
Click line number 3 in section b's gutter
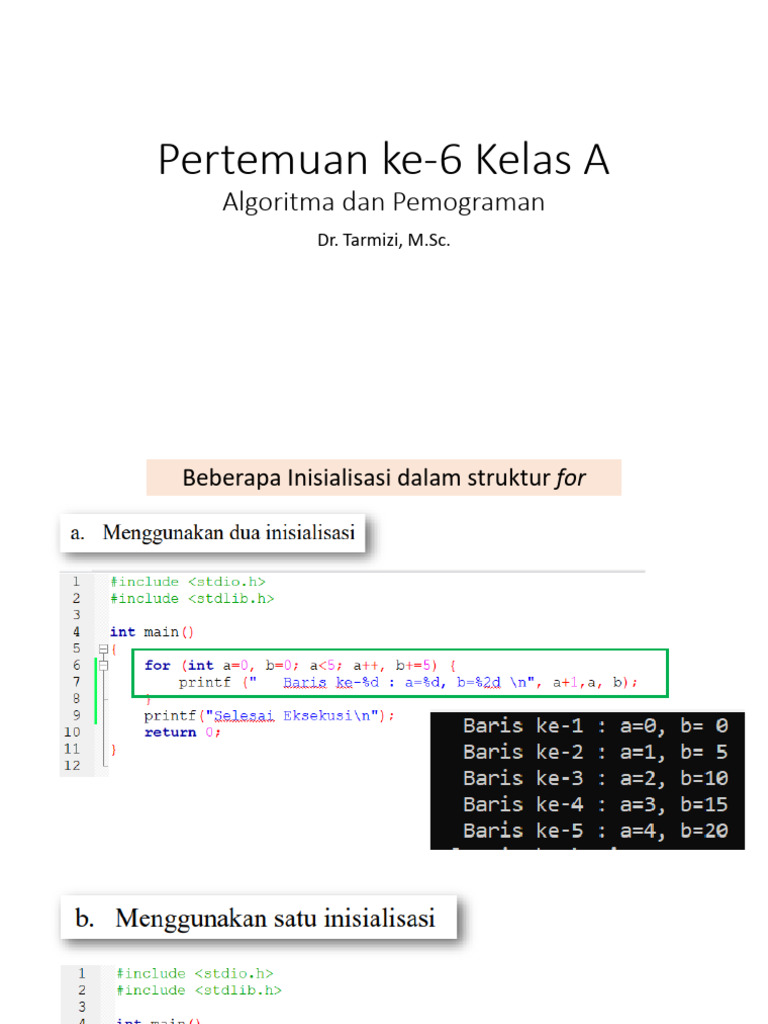82,1007
